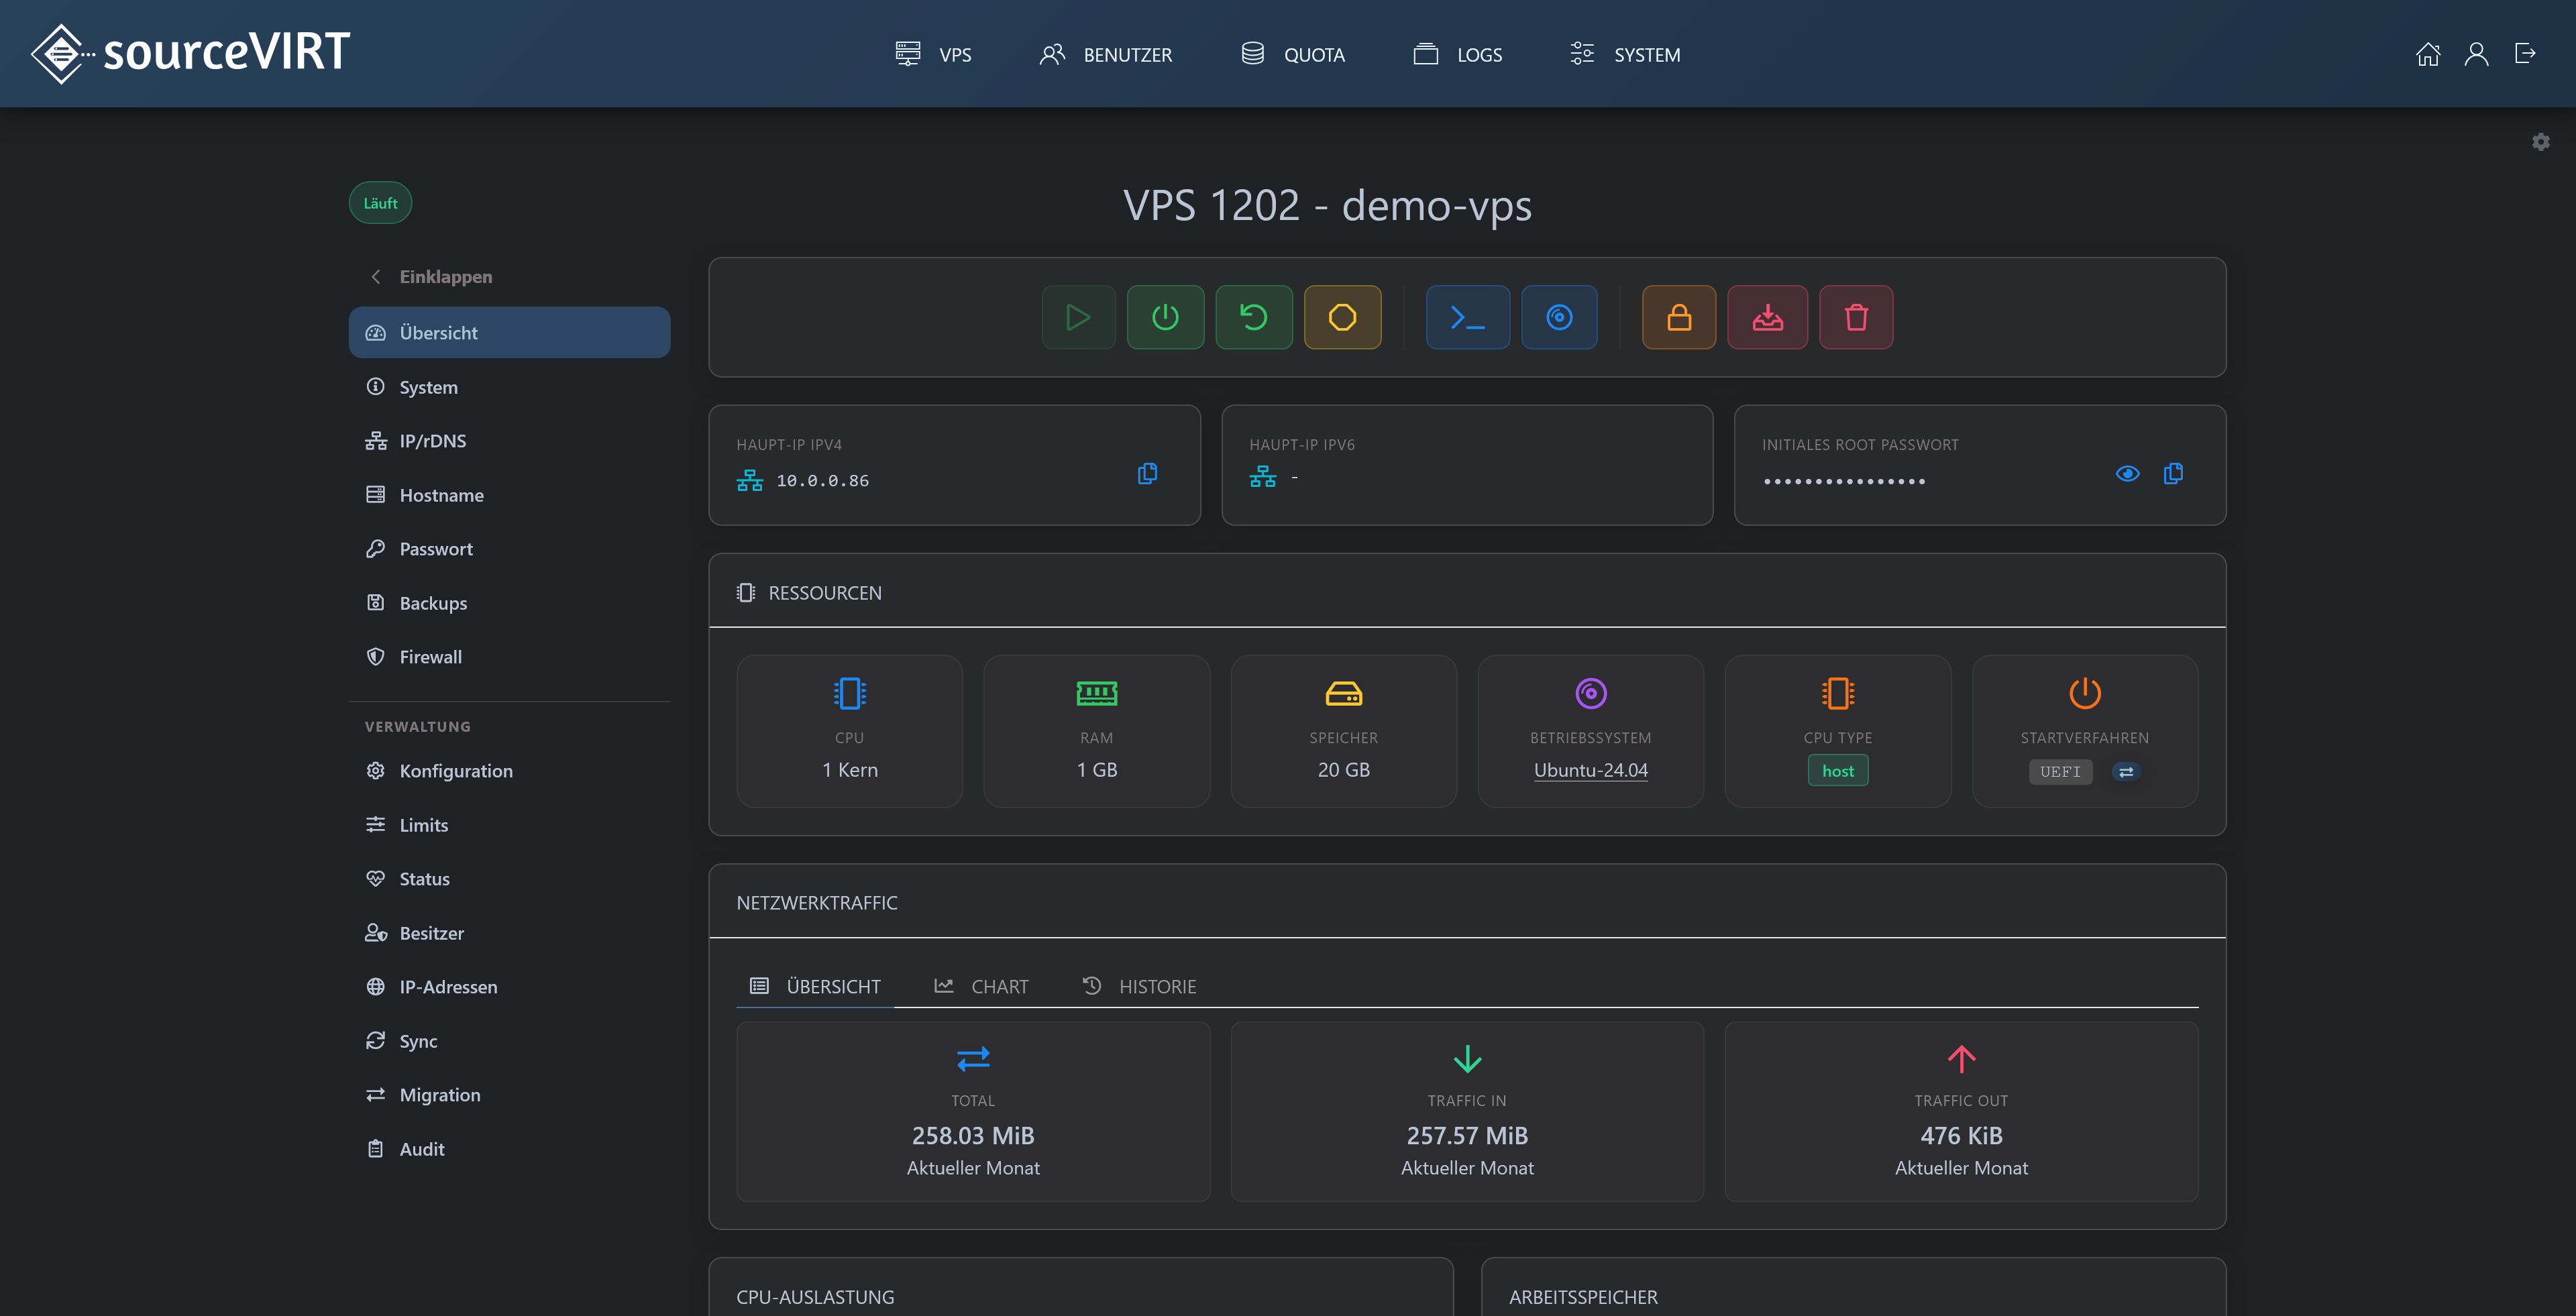This screenshot has width=2576, height=1316.
Task: Click the ARBEITSSPEICHER panel heading
Action: coord(1583,1297)
